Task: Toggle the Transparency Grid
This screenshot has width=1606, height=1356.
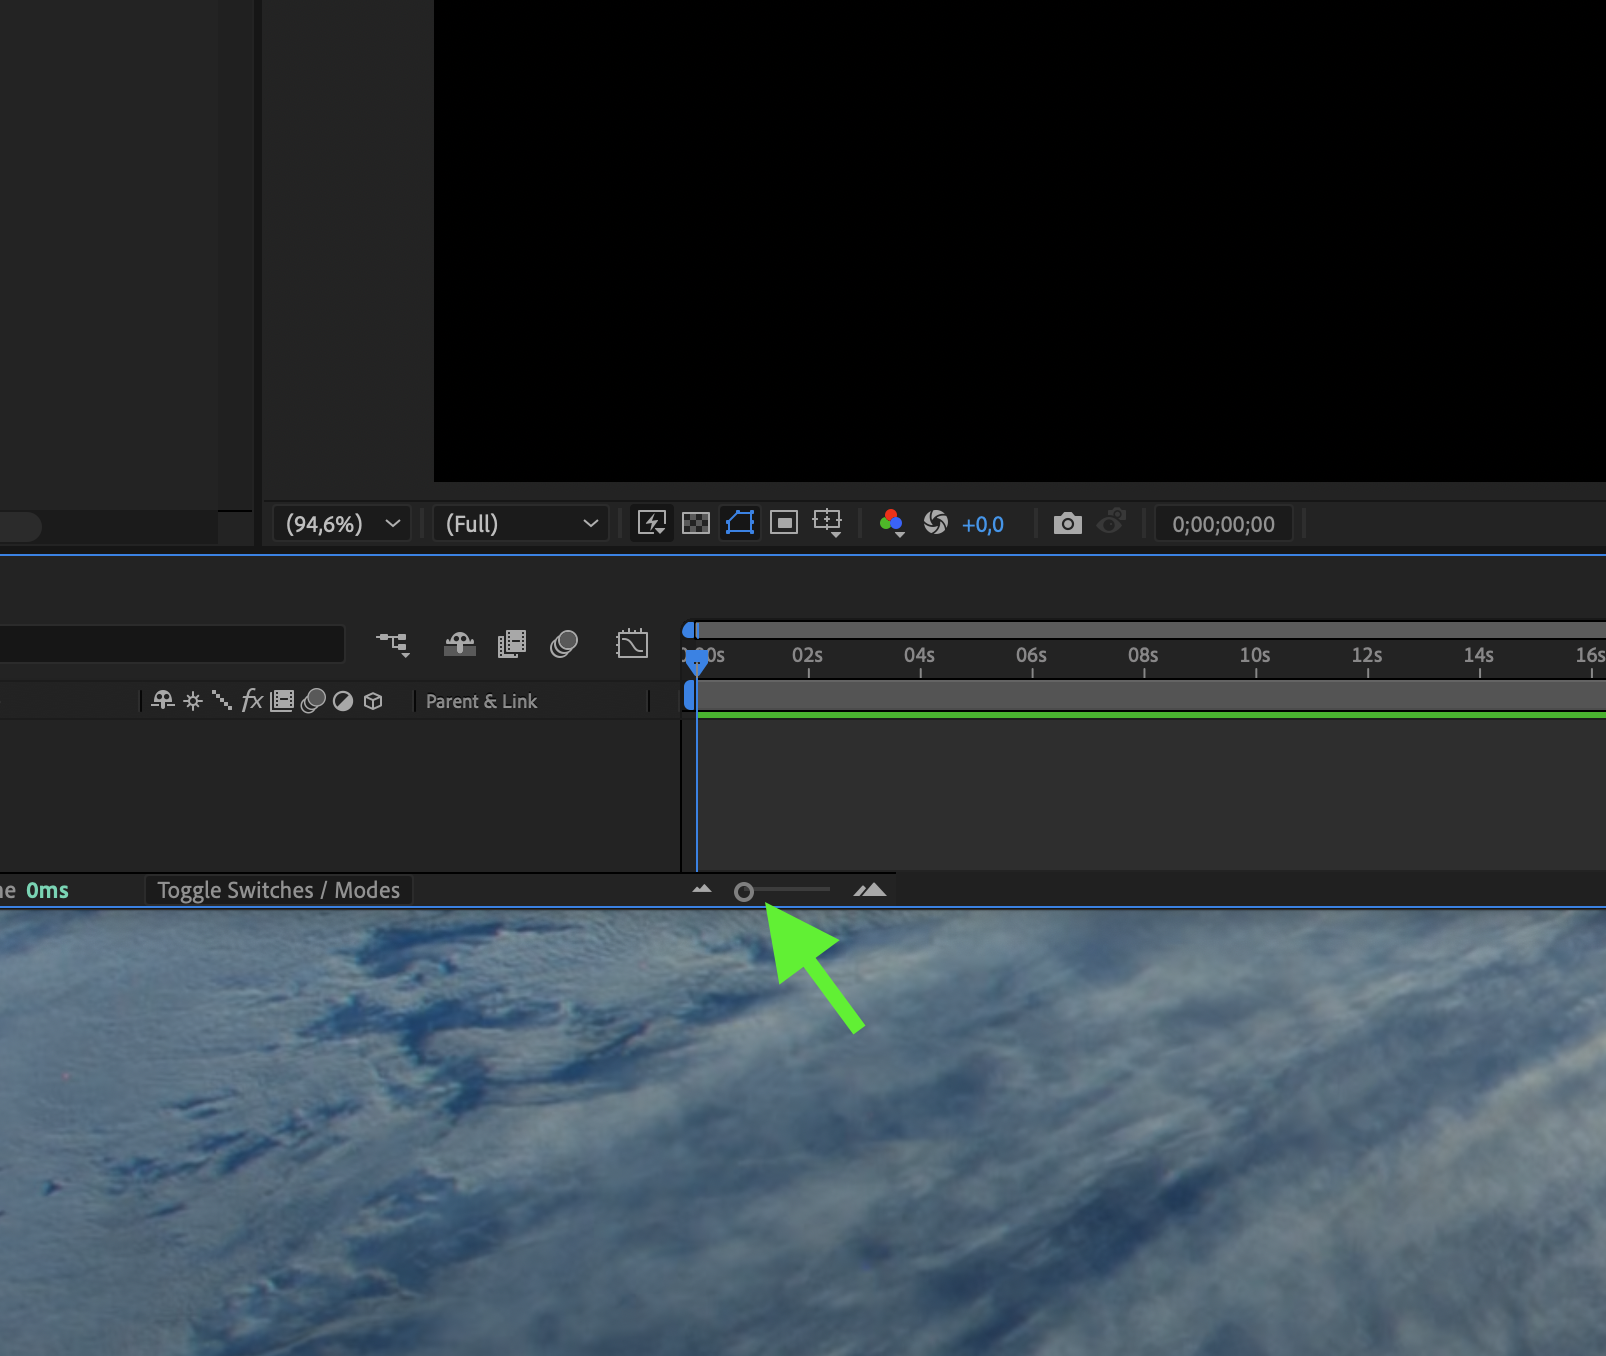Action: 696,522
